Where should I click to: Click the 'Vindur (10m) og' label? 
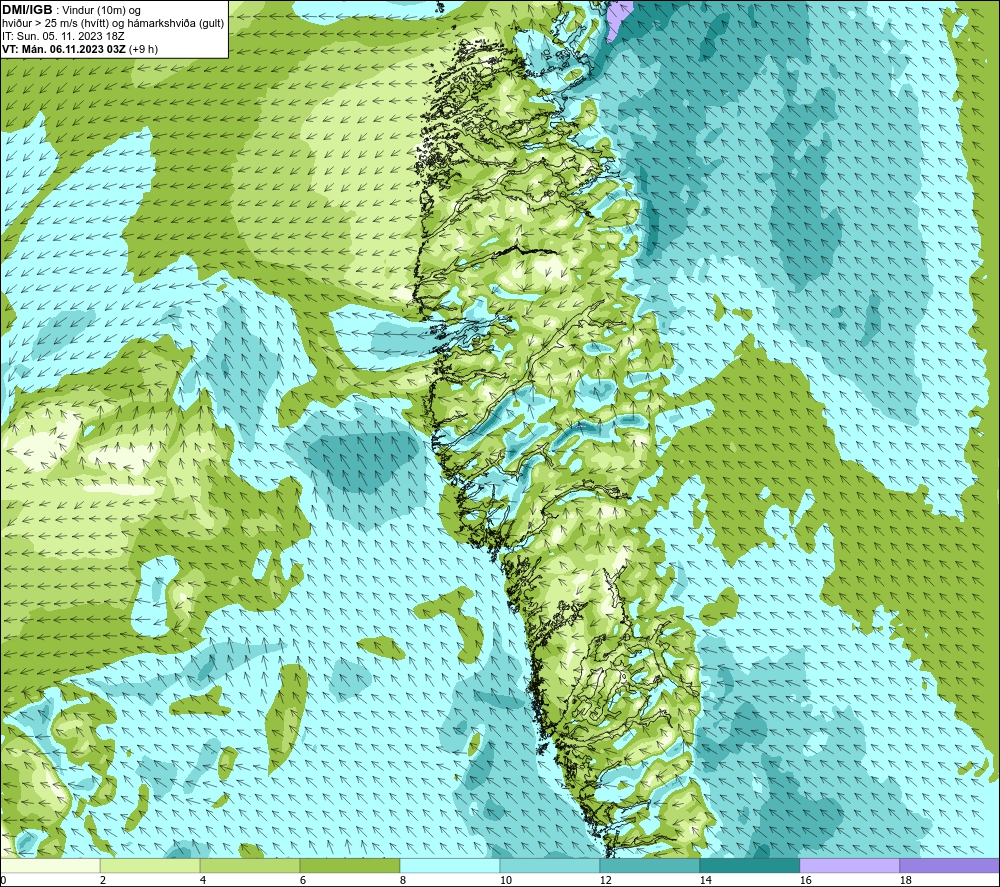click(103, 11)
